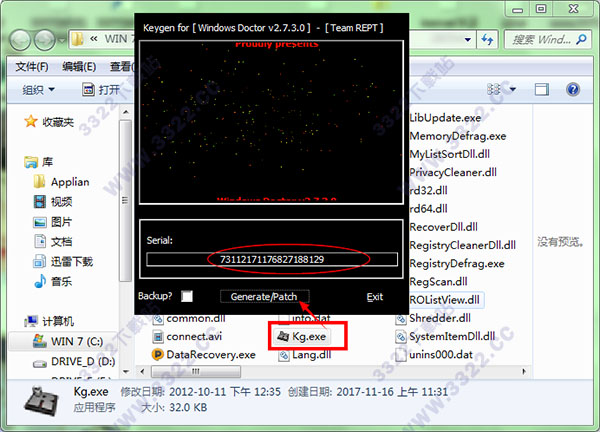Screen dimensions: 600x432
Task: Expand the address bar history dropdown
Action: coord(468,39)
